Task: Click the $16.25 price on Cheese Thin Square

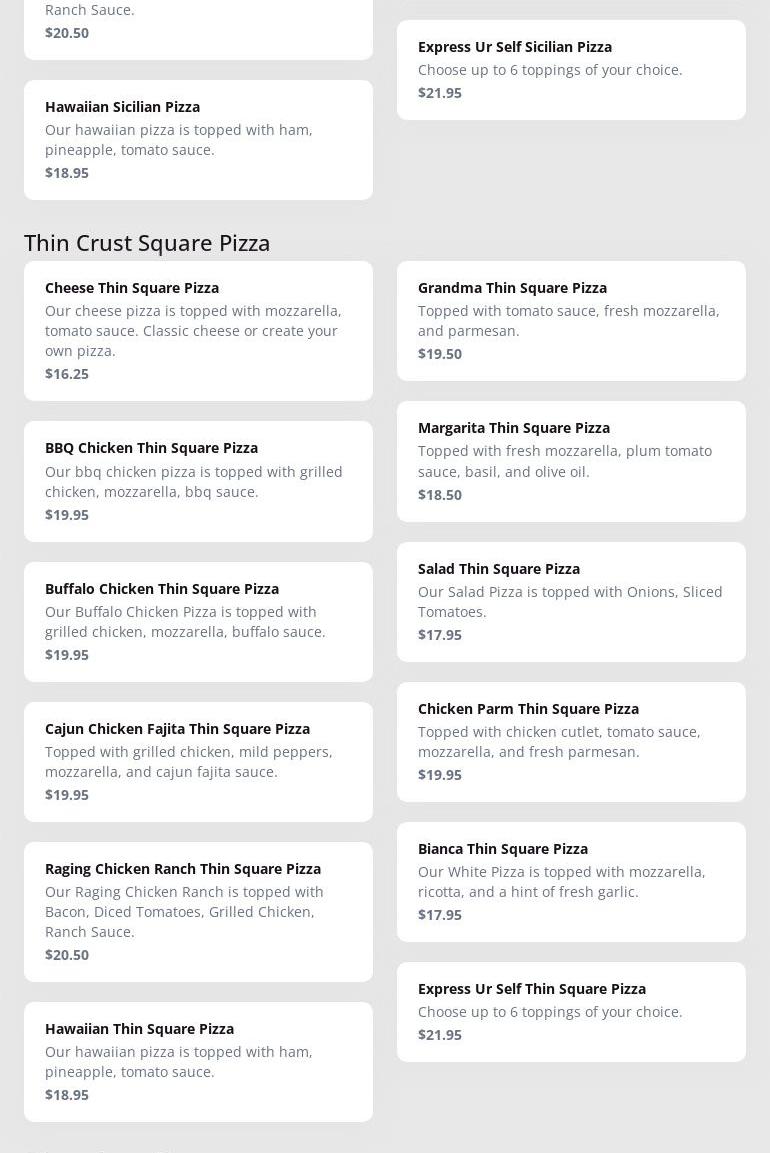Action: (67, 374)
